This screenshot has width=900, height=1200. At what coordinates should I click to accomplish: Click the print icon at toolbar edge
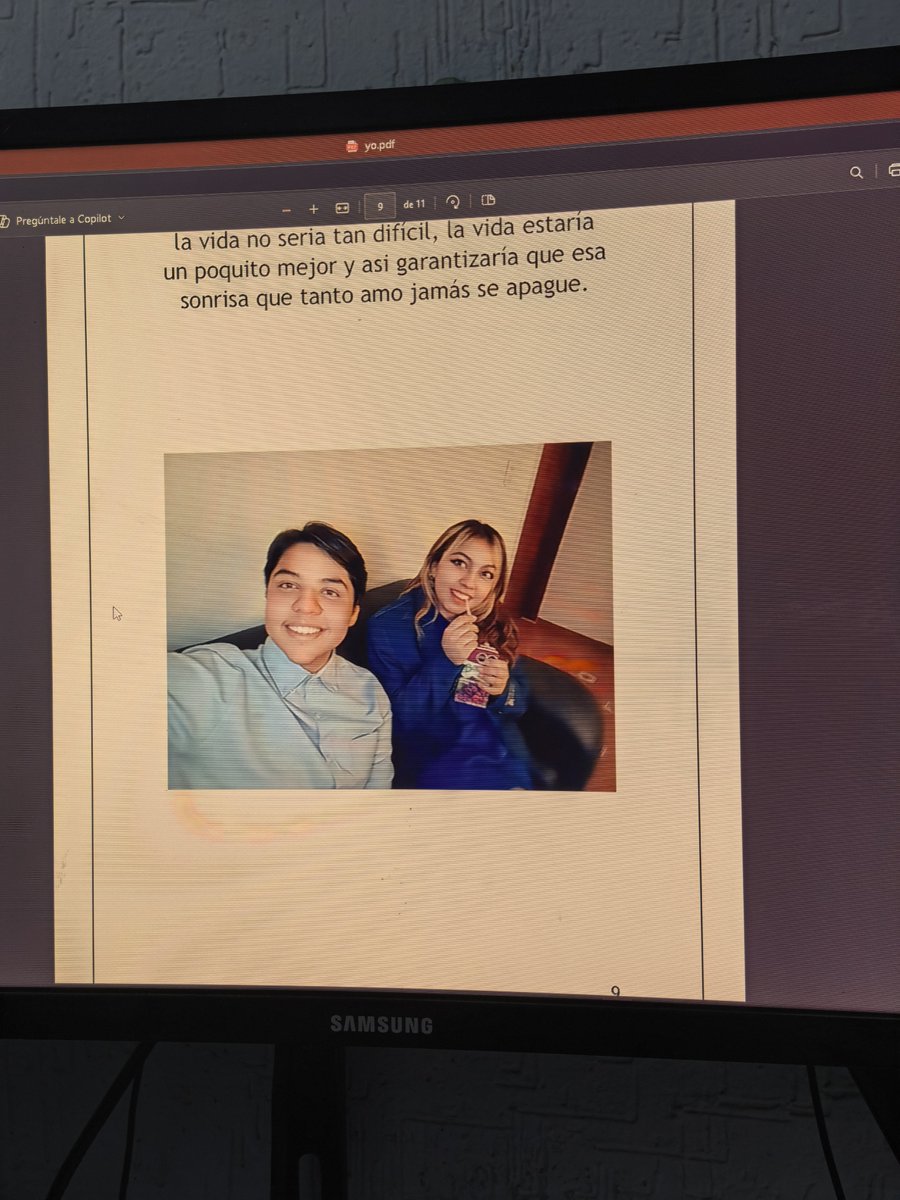tap(892, 170)
